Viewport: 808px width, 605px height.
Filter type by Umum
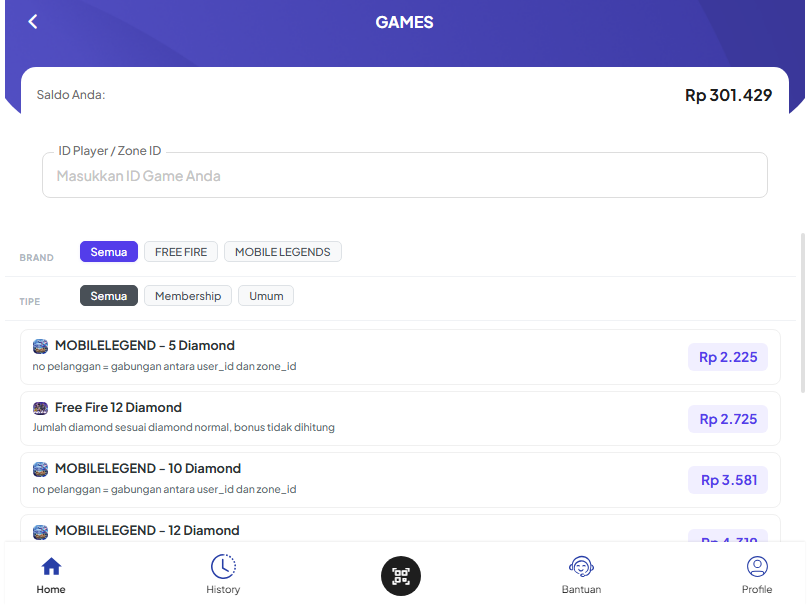[266, 296]
